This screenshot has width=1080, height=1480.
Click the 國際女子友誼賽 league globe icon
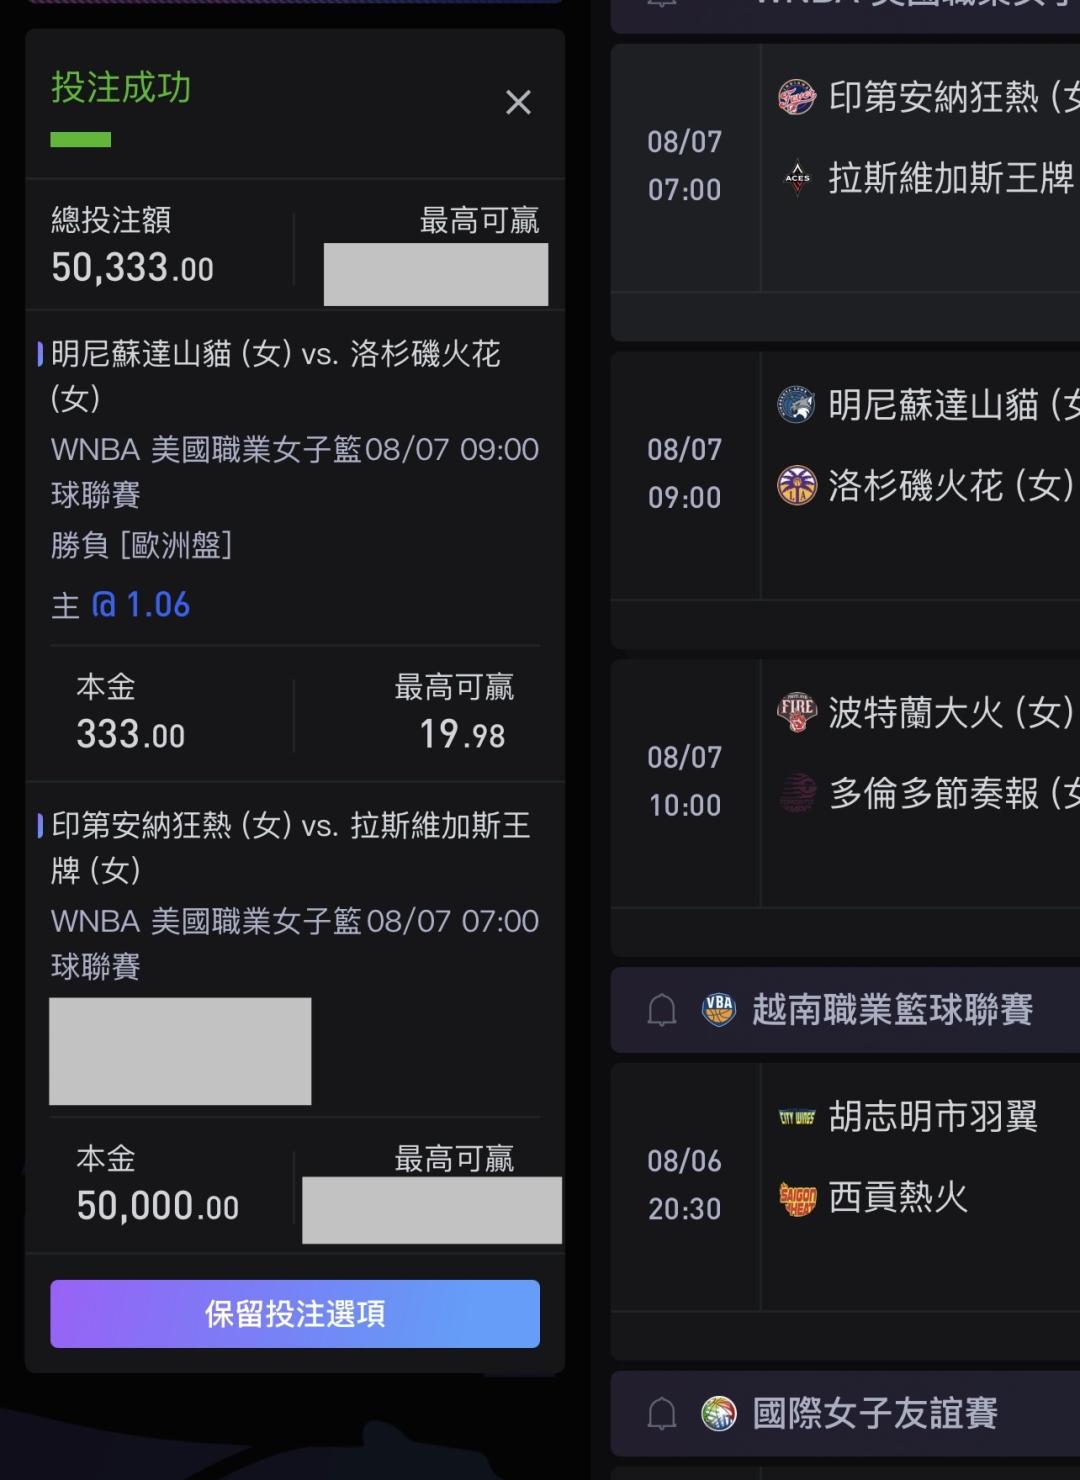pyautogui.click(x=719, y=1413)
